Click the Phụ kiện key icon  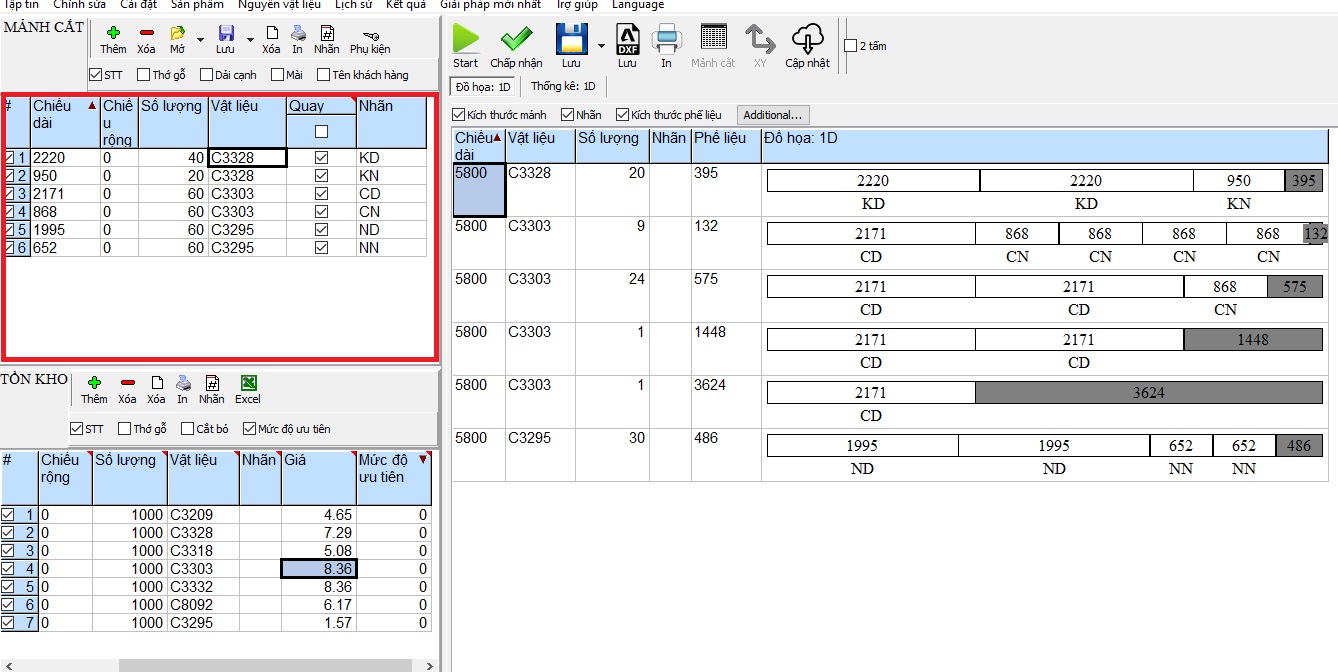(x=370, y=34)
